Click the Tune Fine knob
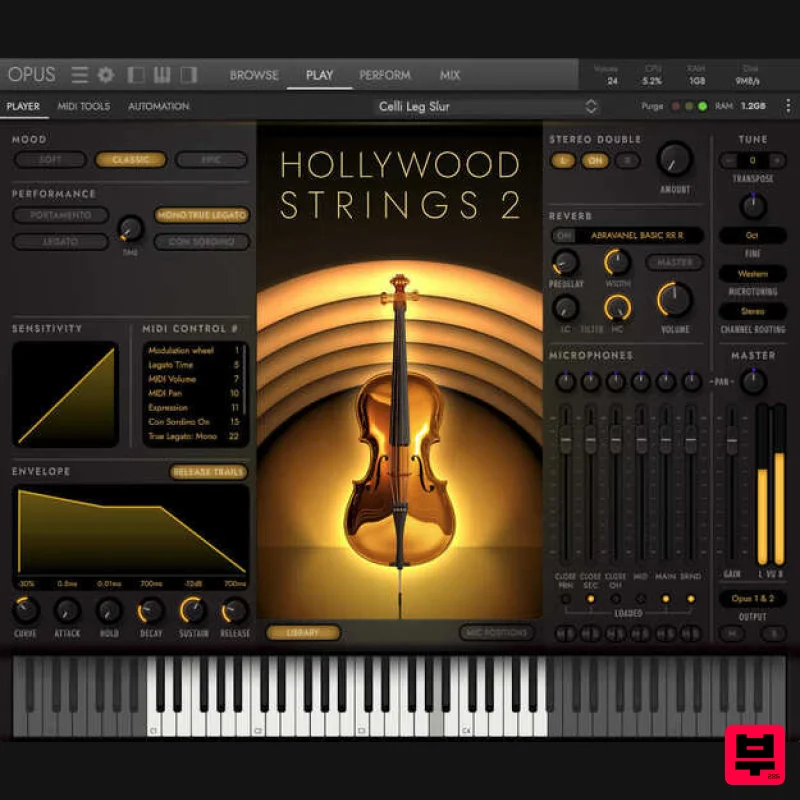 pyautogui.click(x=753, y=207)
